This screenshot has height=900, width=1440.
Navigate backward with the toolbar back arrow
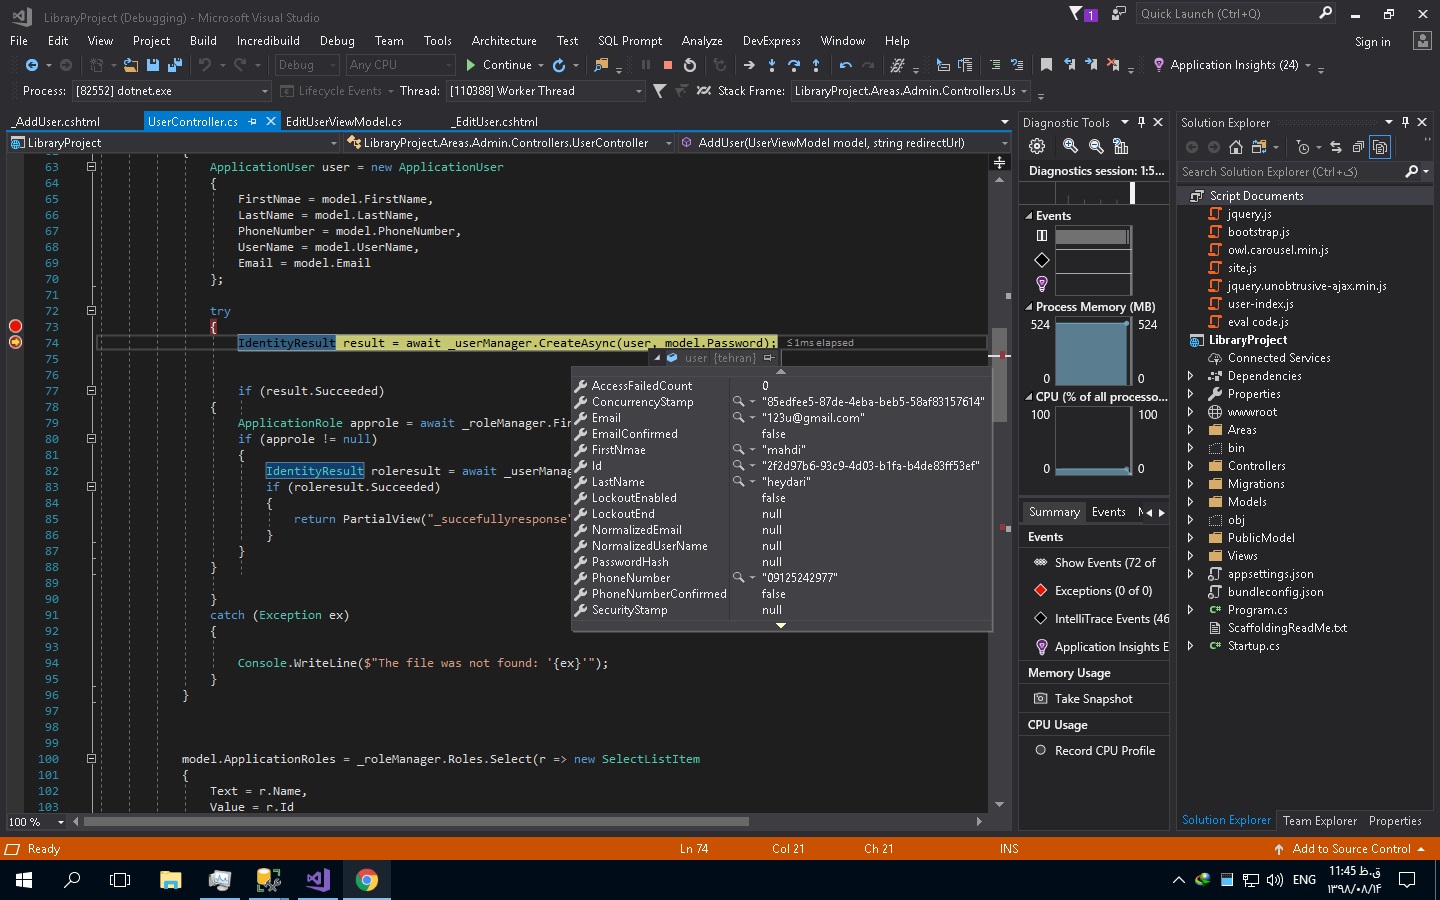coord(32,65)
